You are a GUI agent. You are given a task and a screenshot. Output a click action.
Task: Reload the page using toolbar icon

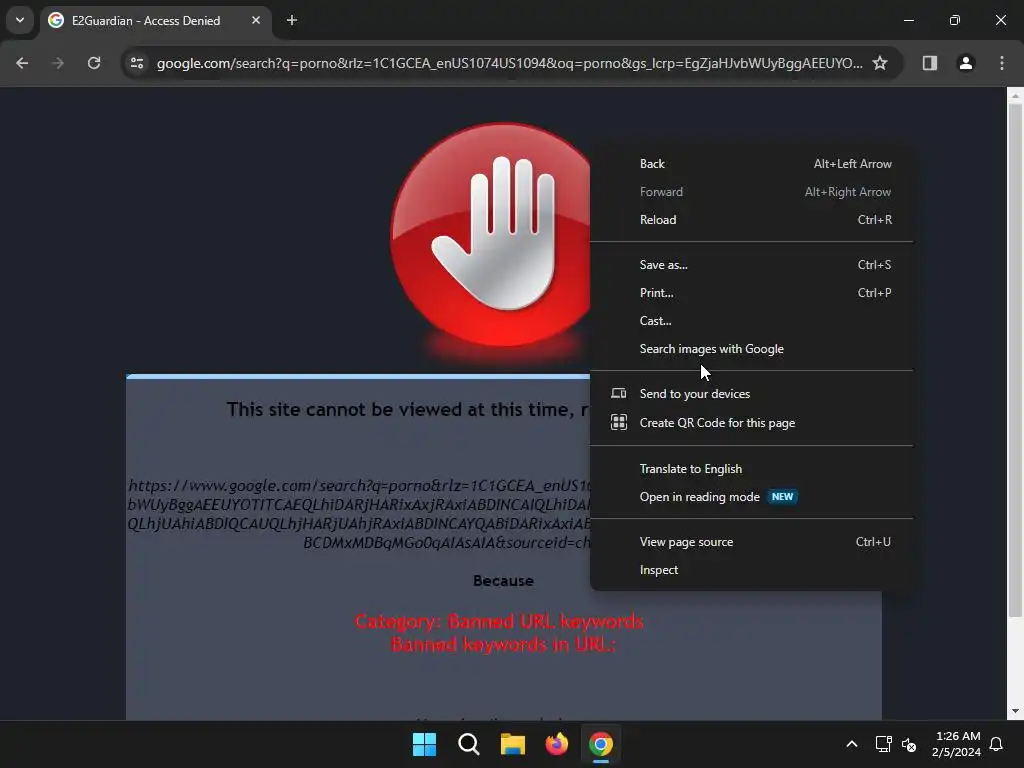click(94, 63)
